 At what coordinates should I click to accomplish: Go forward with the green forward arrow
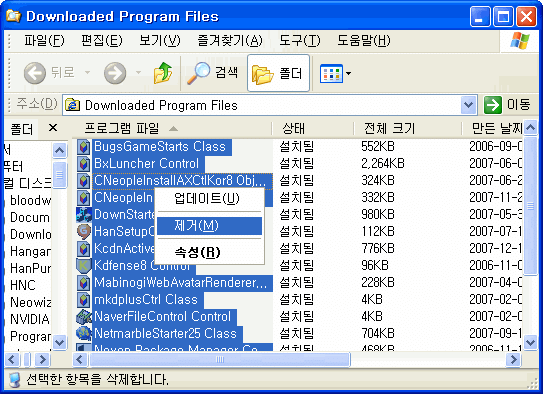tap(115, 73)
